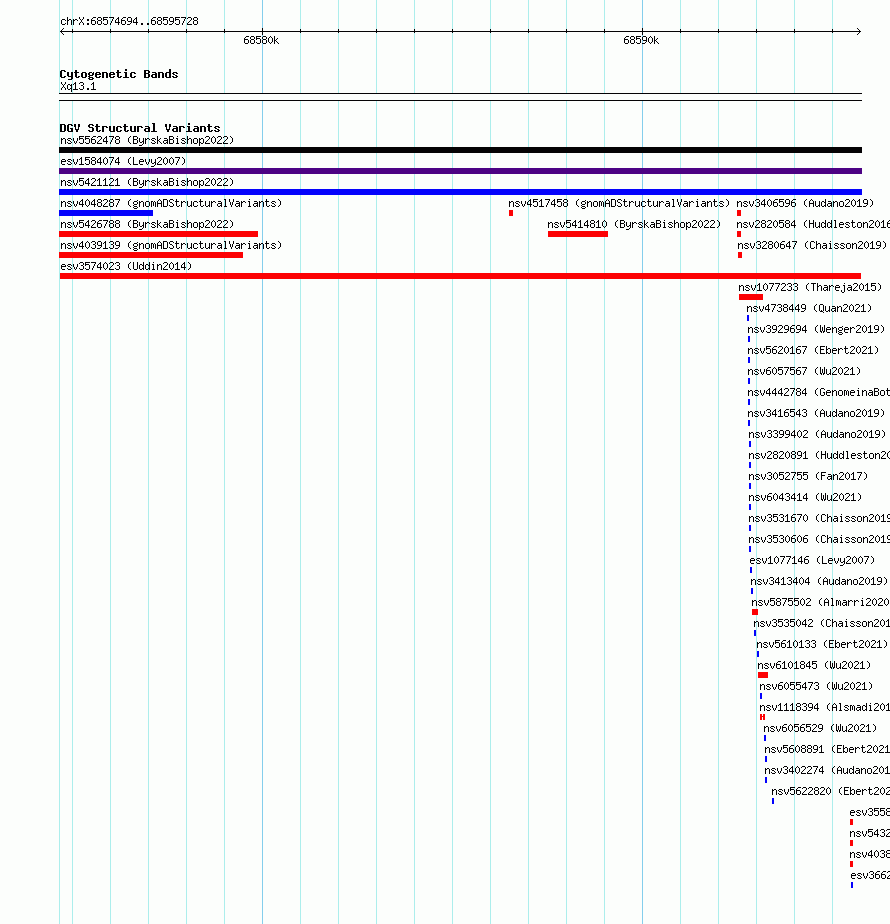The width and height of the screenshot is (890, 924).
Task: Click nsv6056529 (Wu2021) label
Action: 820,728
